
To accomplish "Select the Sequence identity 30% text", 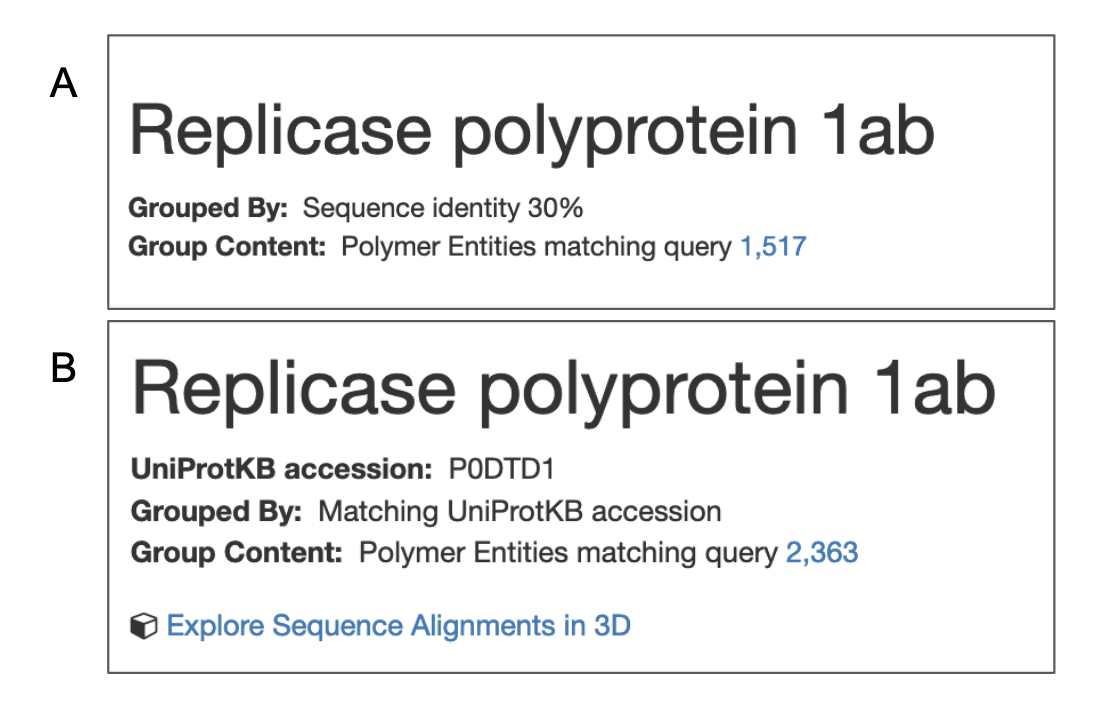I will (442, 209).
